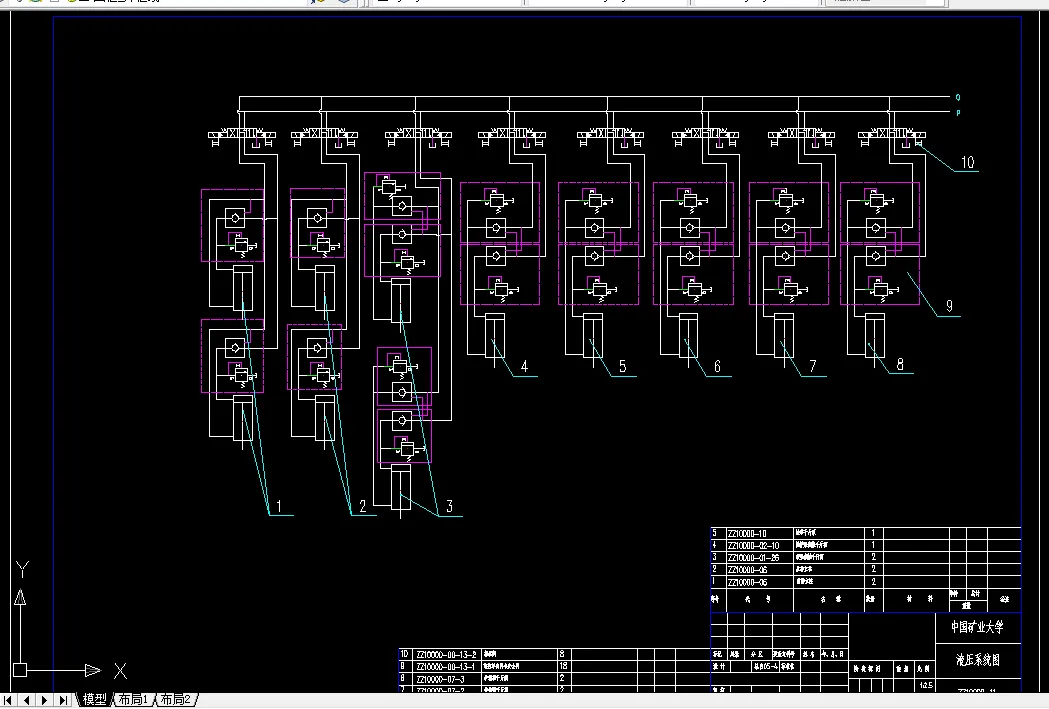Click the previous layout tab arrow
The width and height of the screenshot is (1049, 709).
[x=27, y=700]
